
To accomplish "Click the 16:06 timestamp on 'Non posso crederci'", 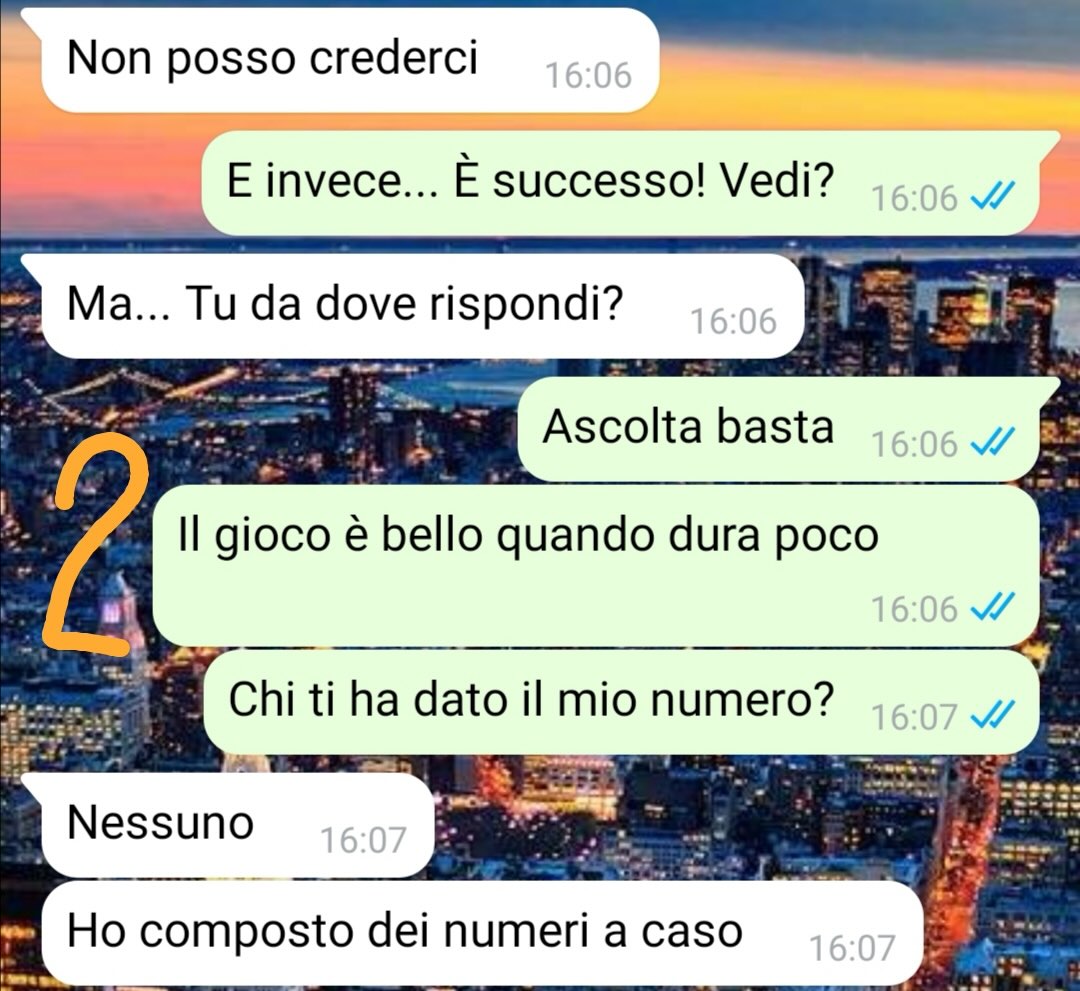I will 588,75.
